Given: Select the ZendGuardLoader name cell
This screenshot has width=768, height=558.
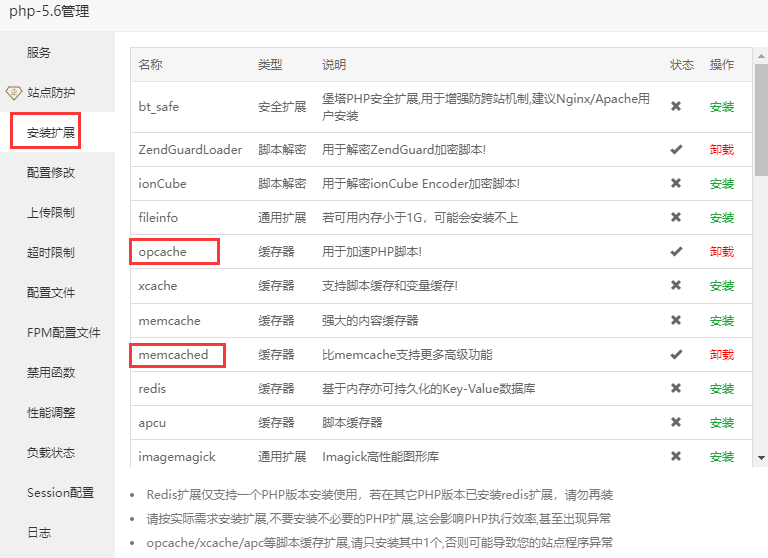Looking at the screenshot, I should point(190,149).
